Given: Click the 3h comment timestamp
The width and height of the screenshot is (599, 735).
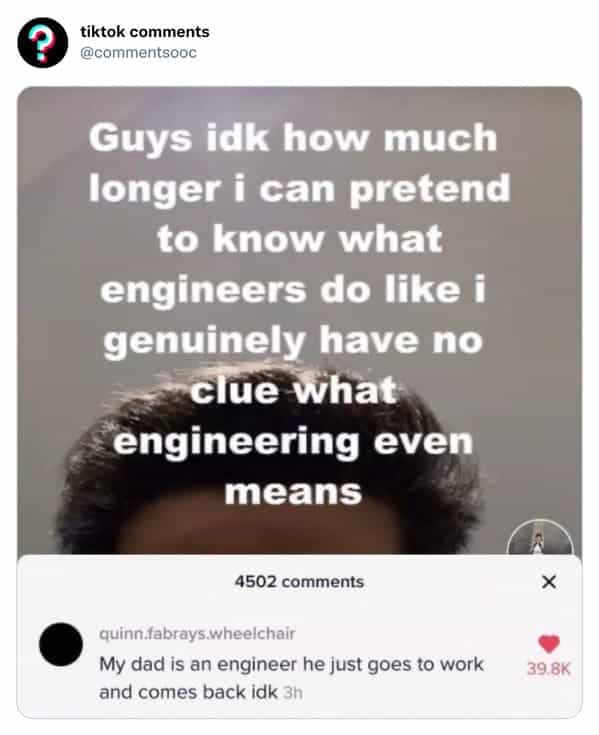Looking at the screenshot, I should coord(293,693).
